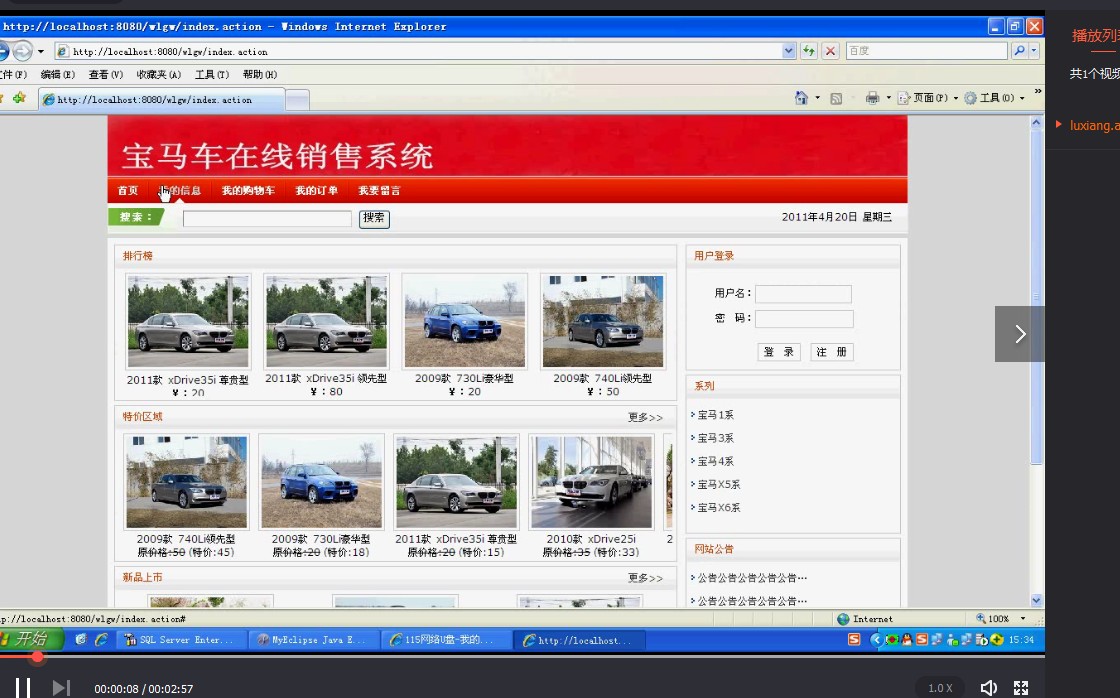Click the 搜索 search button

pyautogui.click(x=374, y=219)
